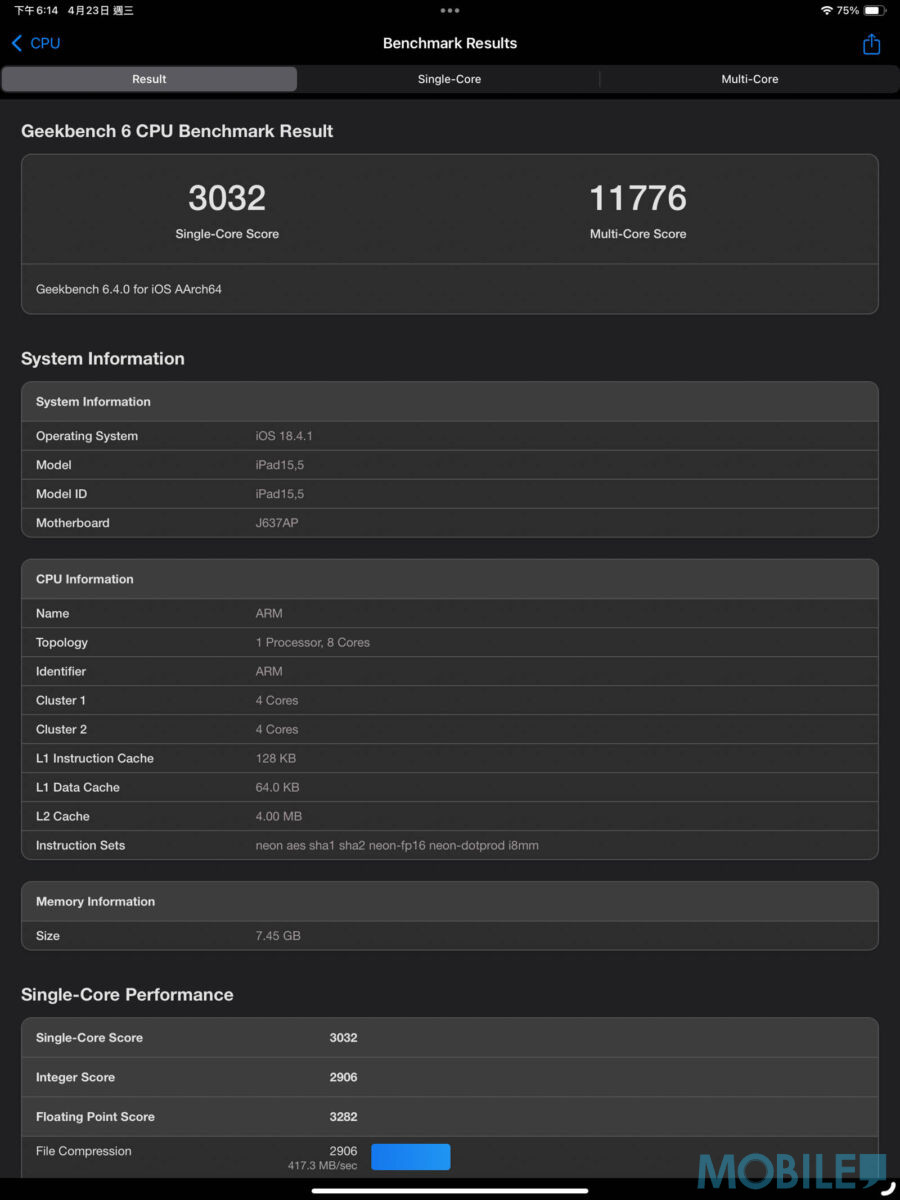
Task: Tap the Topology row in CPU Information
Action: coord(449,642)
